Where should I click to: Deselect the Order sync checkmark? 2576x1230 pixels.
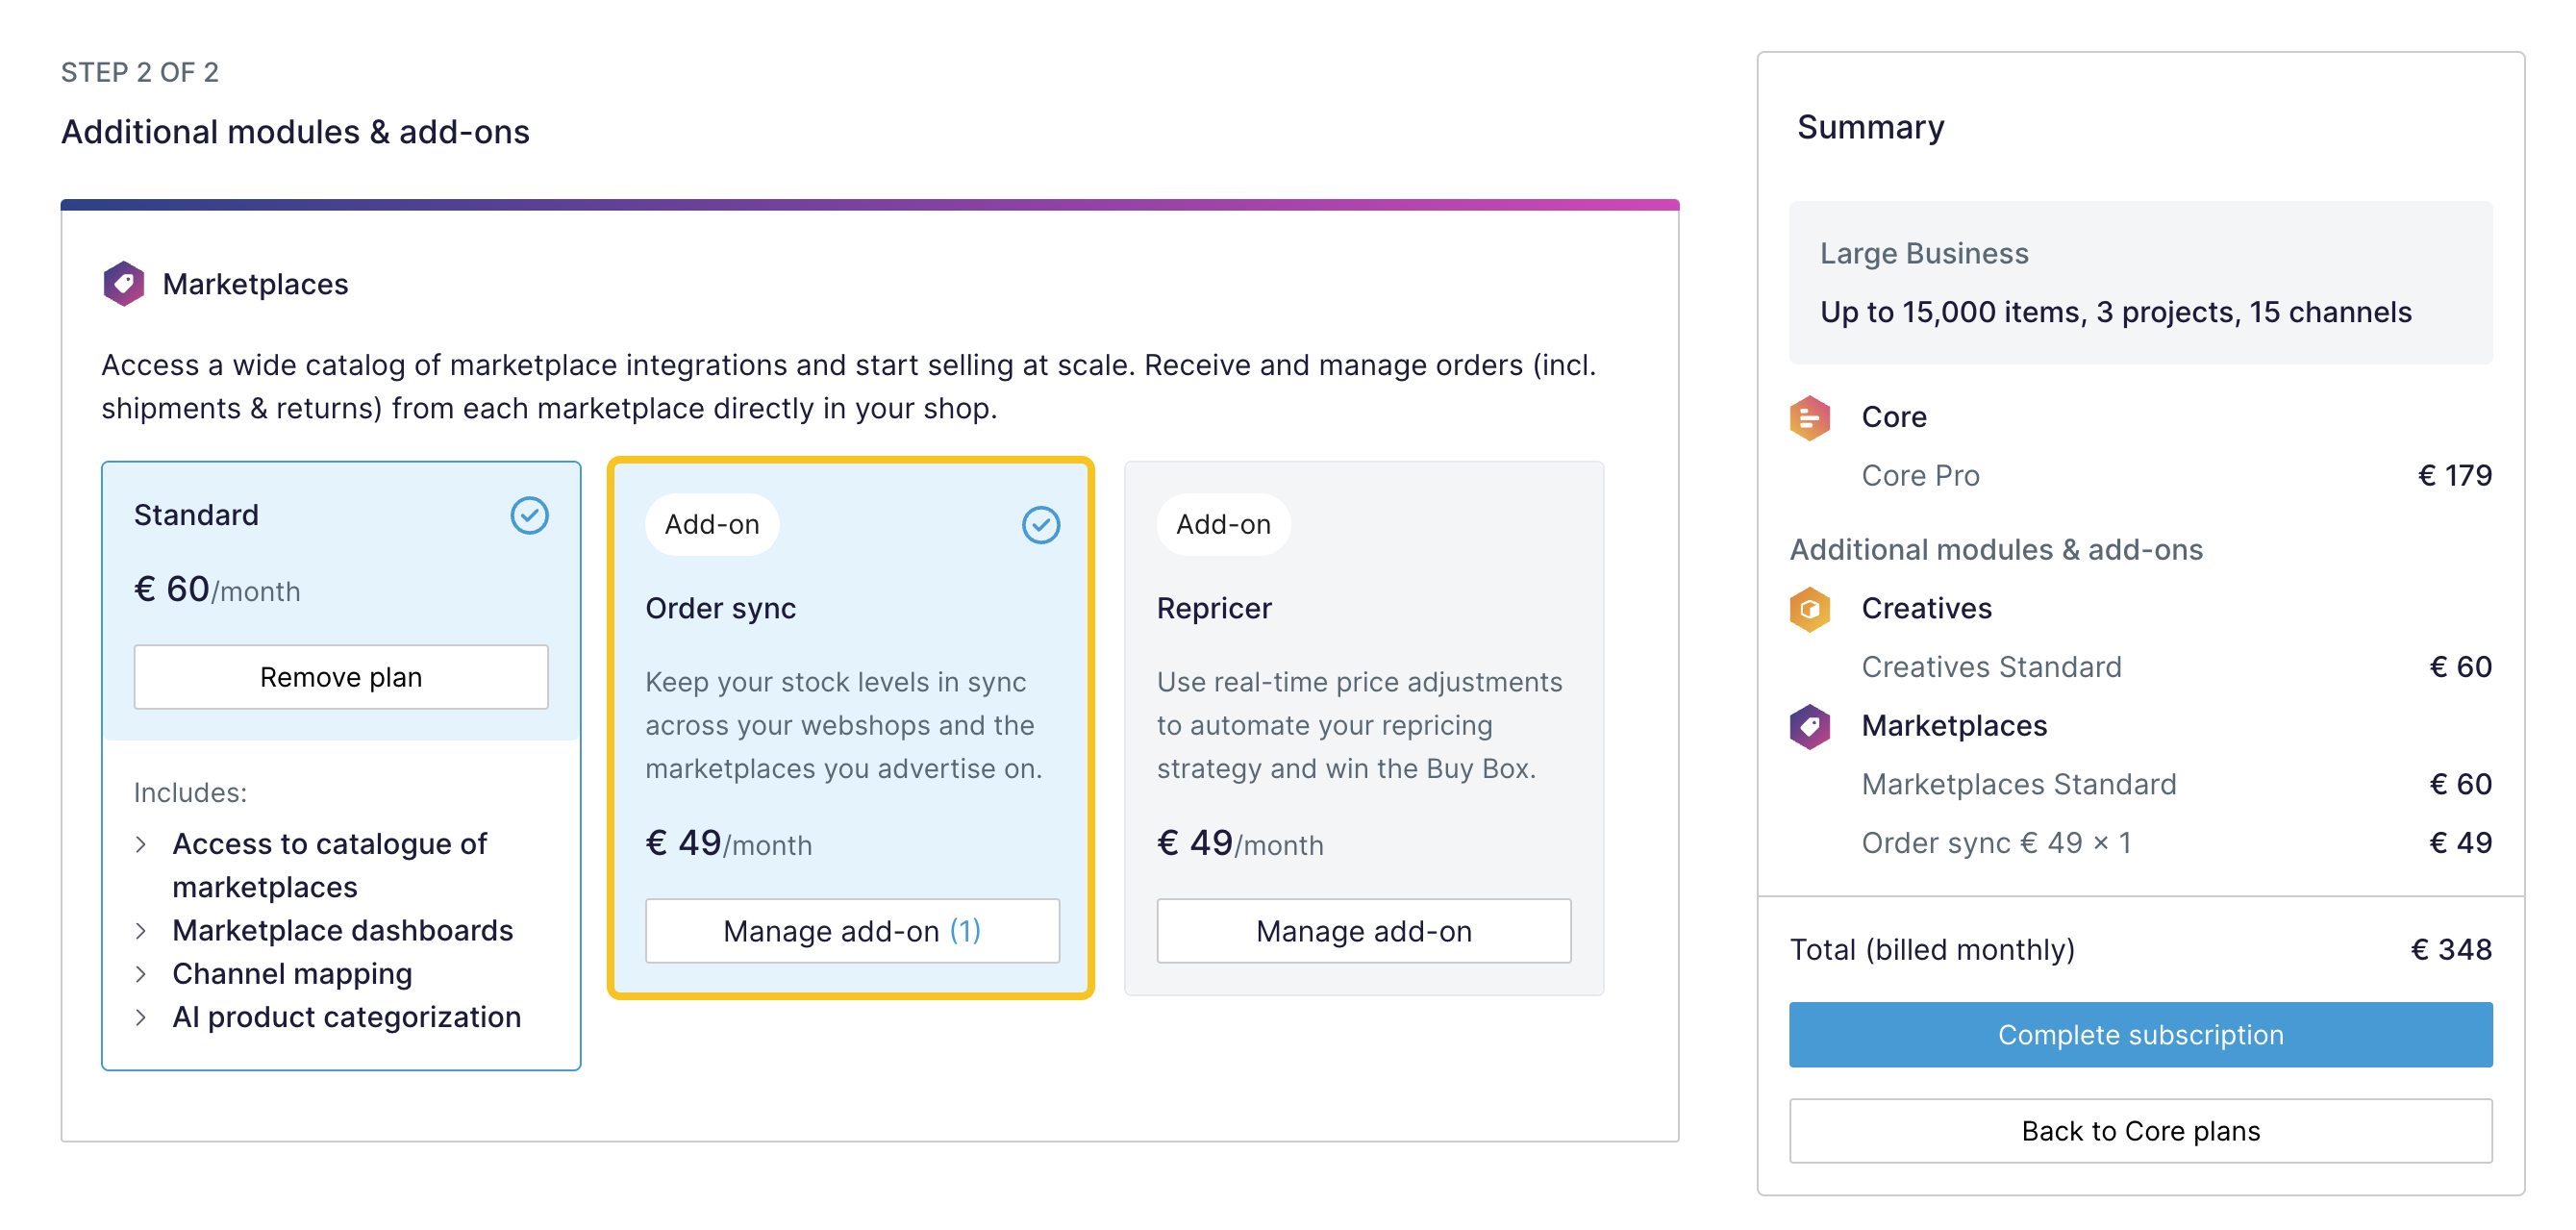click(x=1041, y=524)
